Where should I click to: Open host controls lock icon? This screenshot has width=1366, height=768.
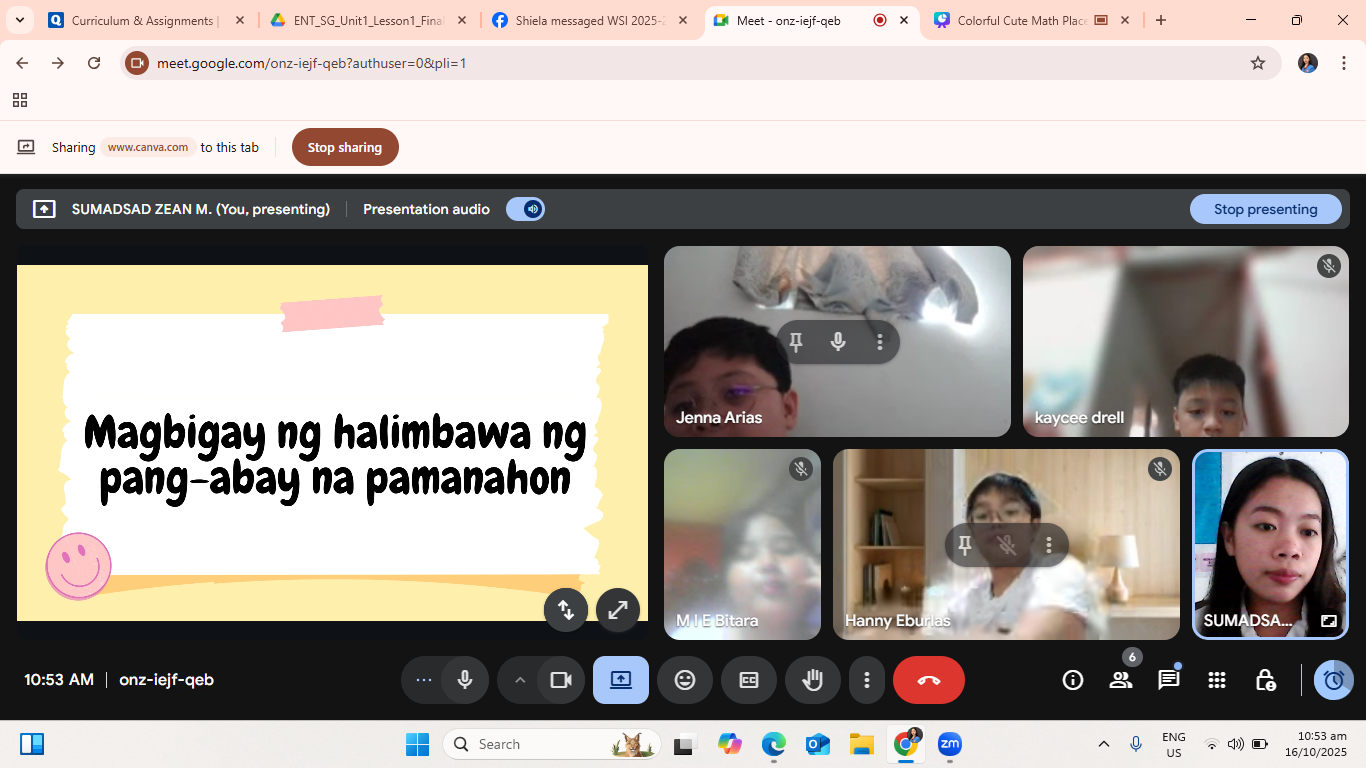click(x=1265, y=680)
